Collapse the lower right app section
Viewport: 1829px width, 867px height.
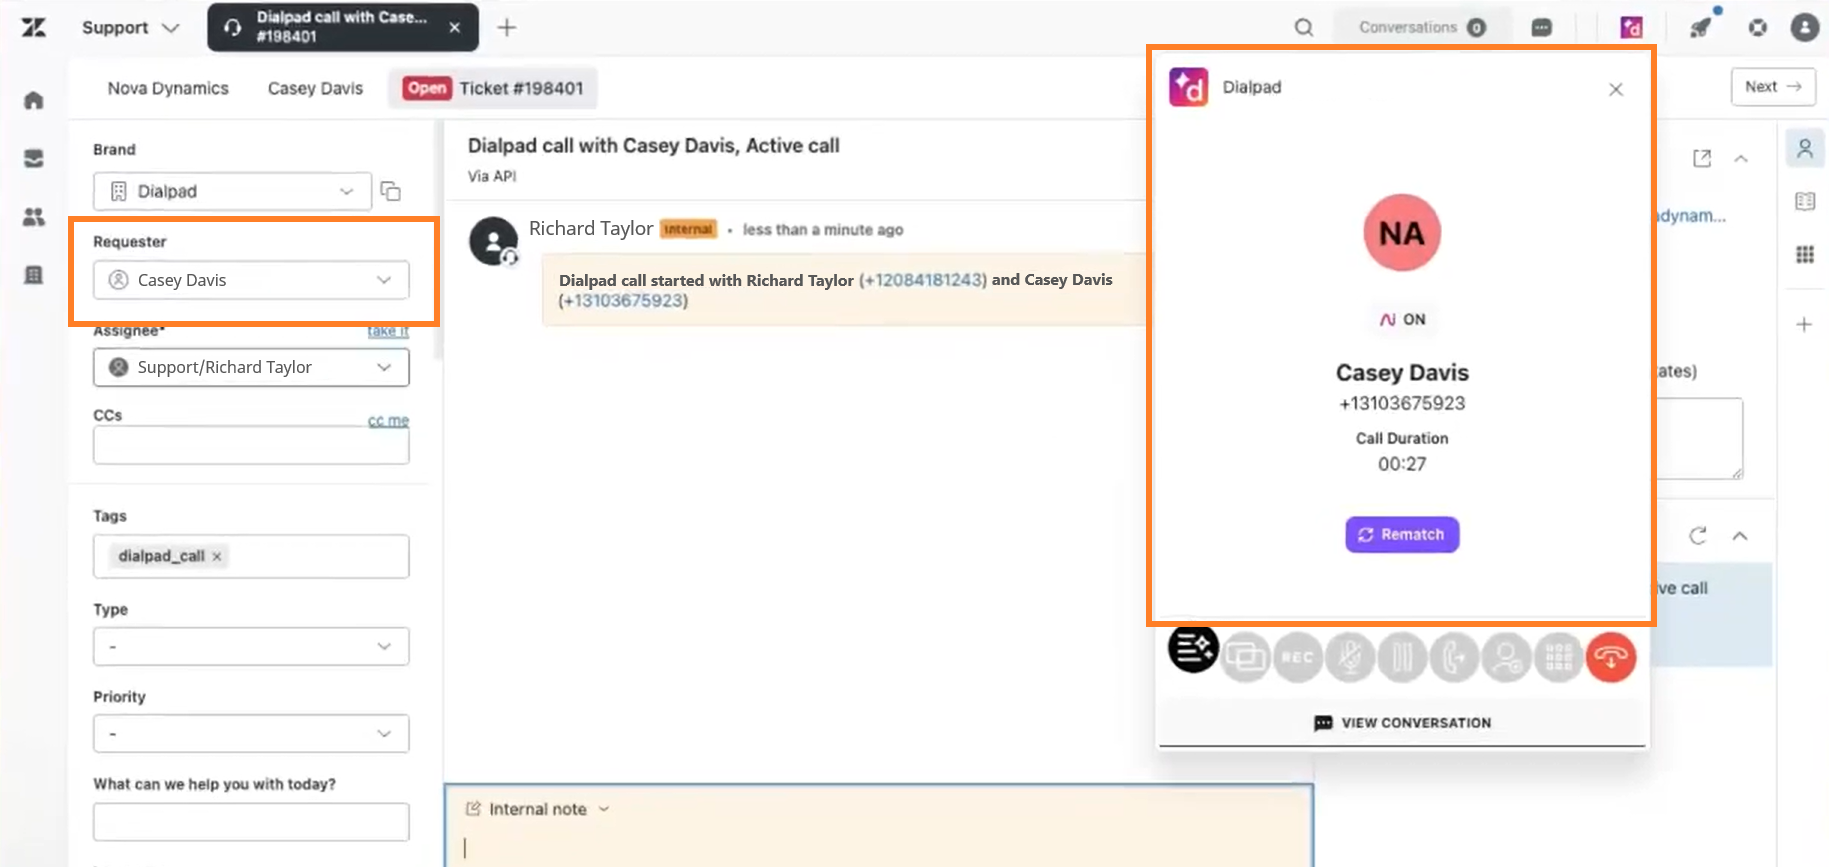point(1740,536)
